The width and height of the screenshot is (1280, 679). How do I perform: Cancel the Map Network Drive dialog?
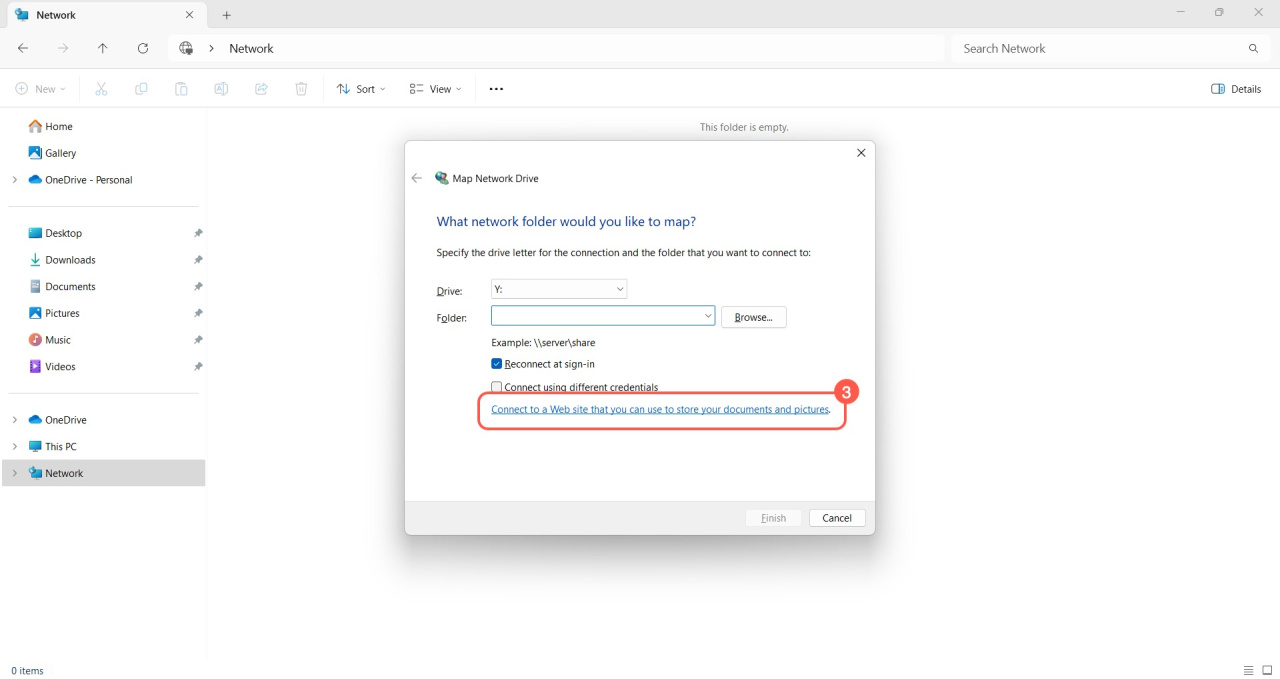pyautogui.click(x=836, y=518)
